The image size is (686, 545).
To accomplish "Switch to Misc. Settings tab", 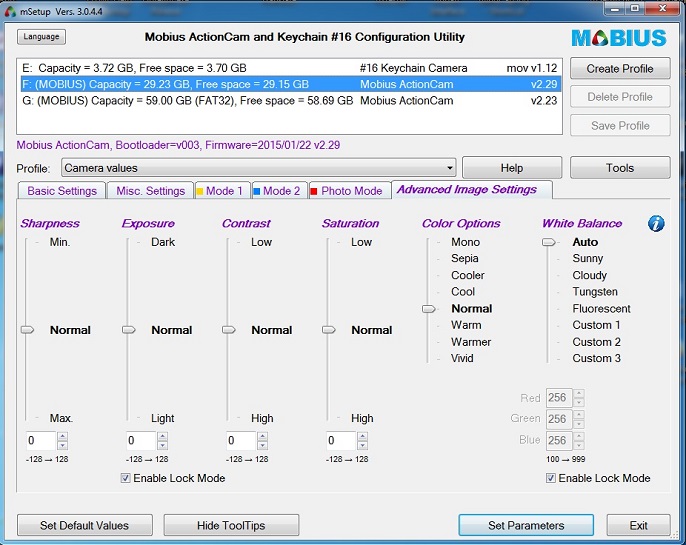I will pyautogui.click(x=150, y=191).
